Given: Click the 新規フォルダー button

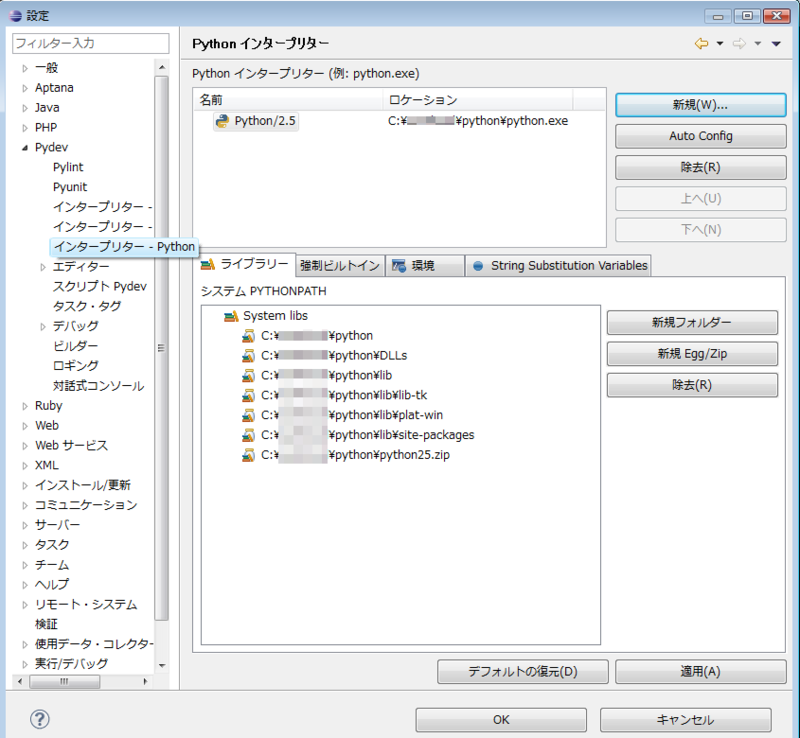Looking at the screenshot, I should point(692,323).
